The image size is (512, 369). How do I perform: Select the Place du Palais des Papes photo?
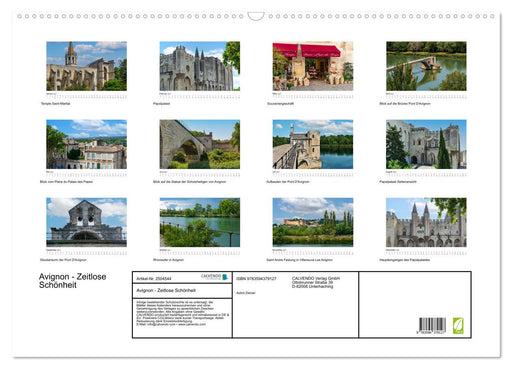(86, 144)
